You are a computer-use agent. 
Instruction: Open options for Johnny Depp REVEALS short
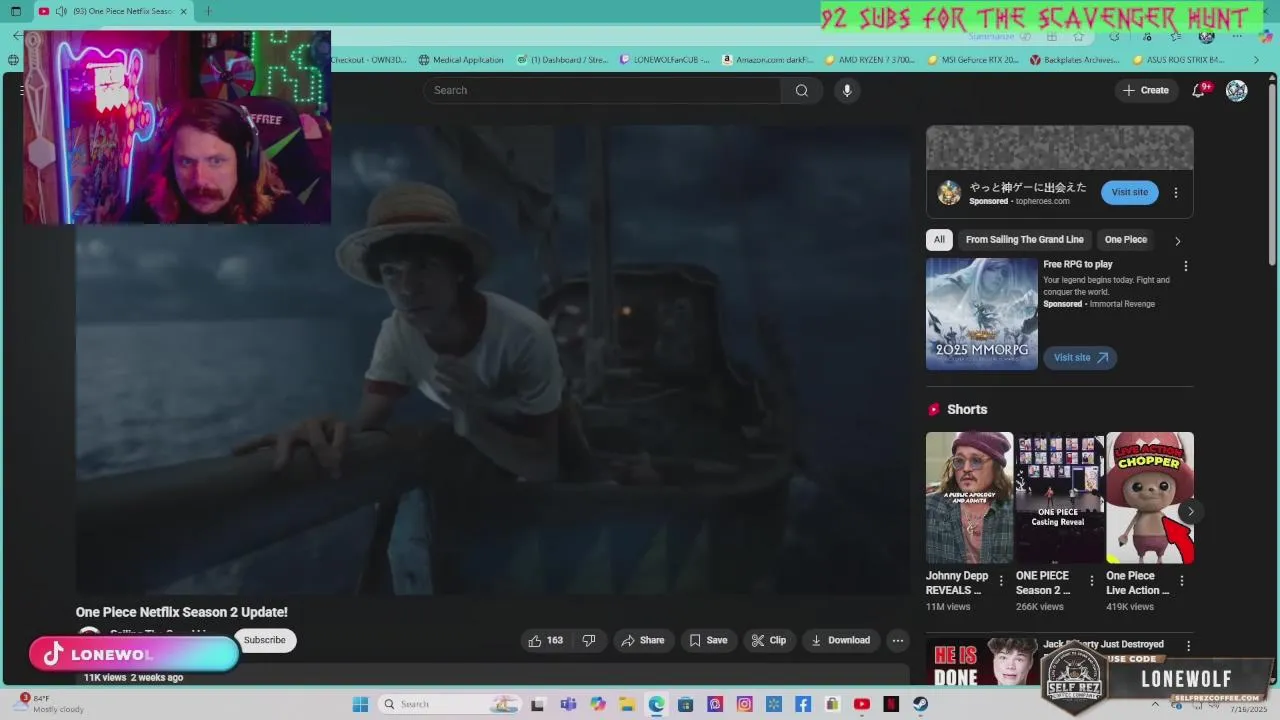1001,581
